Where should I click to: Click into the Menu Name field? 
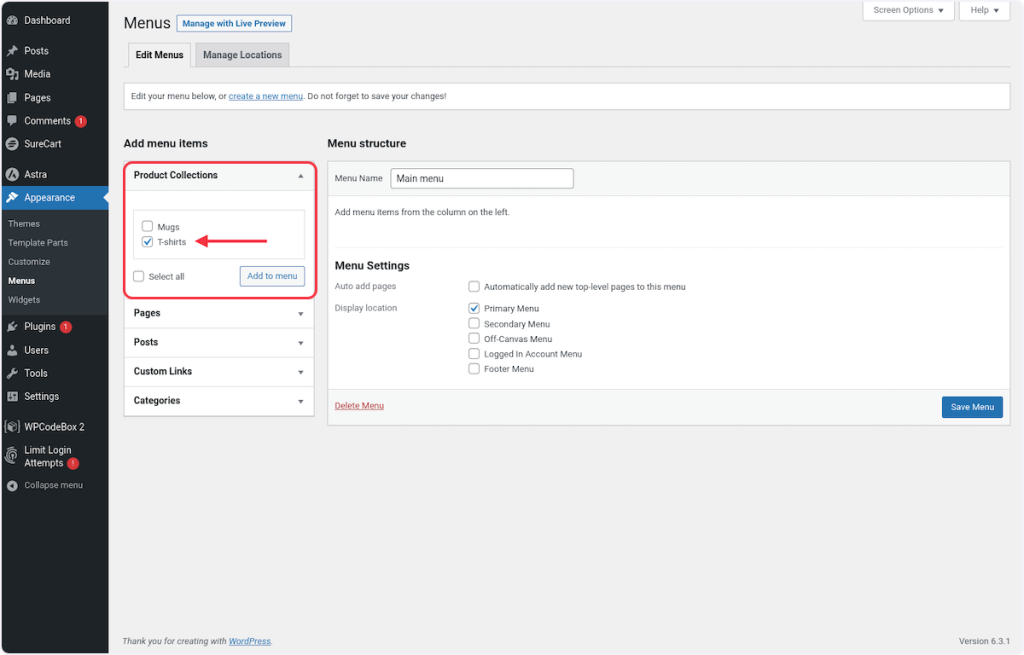(x=481, y=178)
